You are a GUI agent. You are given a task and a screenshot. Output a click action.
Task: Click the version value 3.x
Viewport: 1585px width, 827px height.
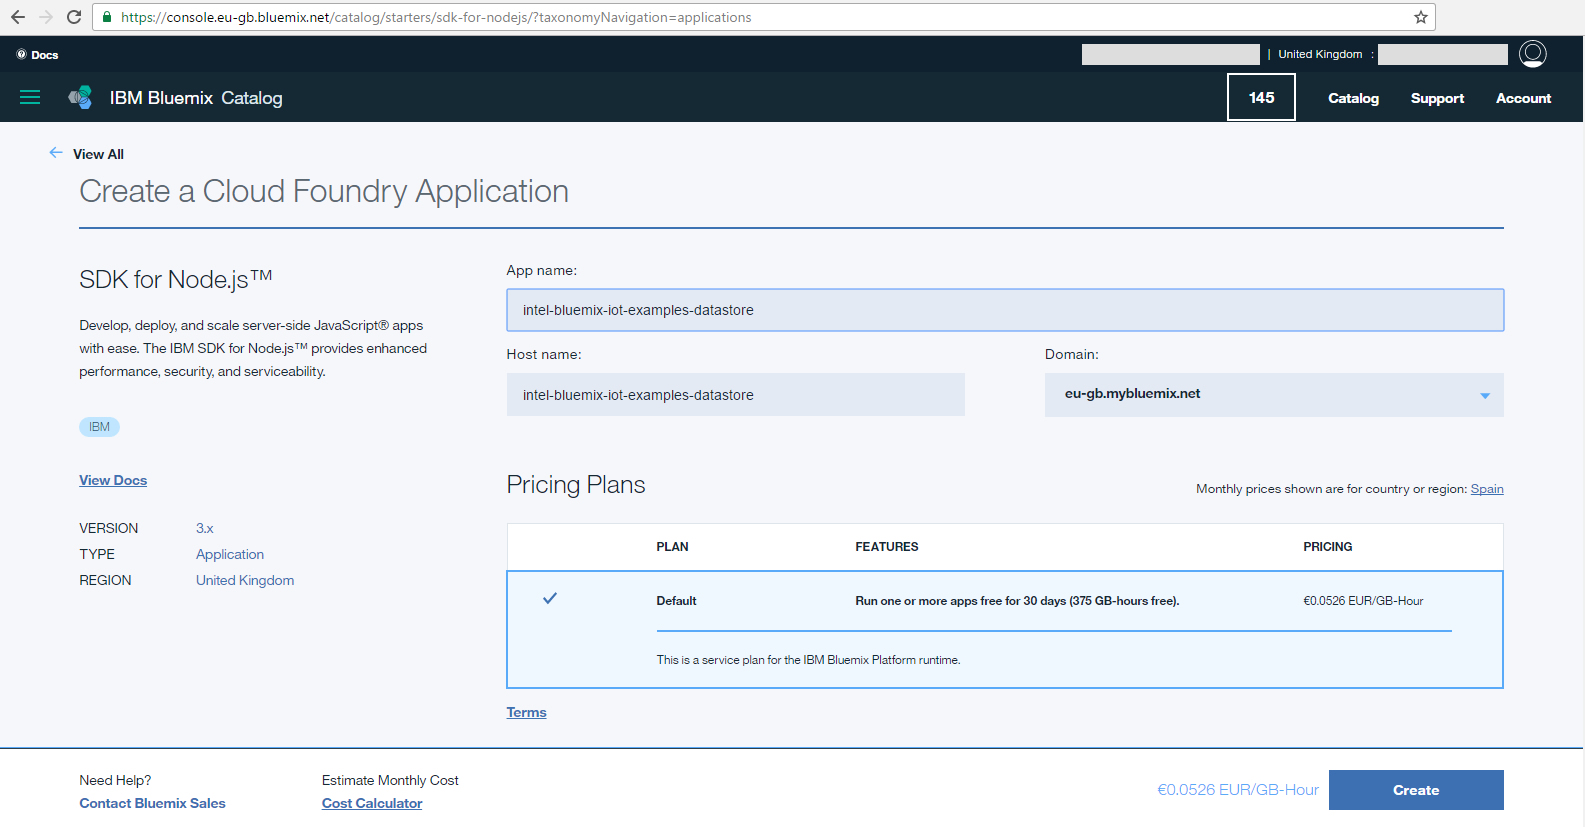[x=205, y=528]
